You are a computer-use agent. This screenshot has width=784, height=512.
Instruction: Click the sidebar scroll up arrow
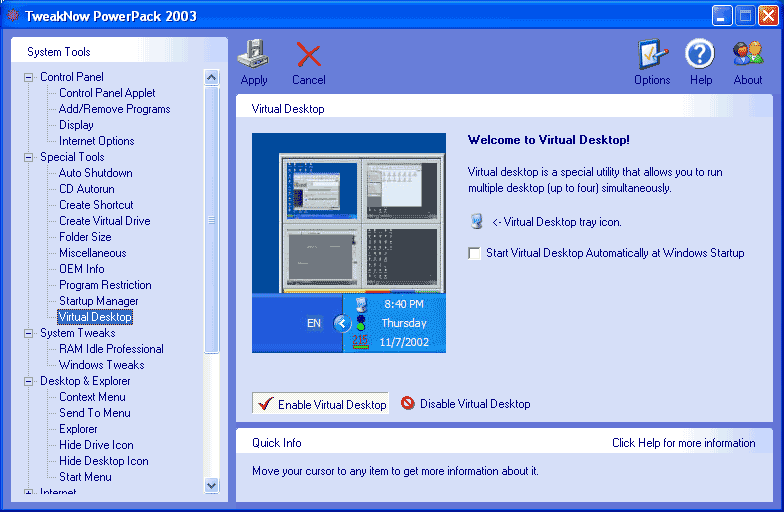tap(211, 77)
